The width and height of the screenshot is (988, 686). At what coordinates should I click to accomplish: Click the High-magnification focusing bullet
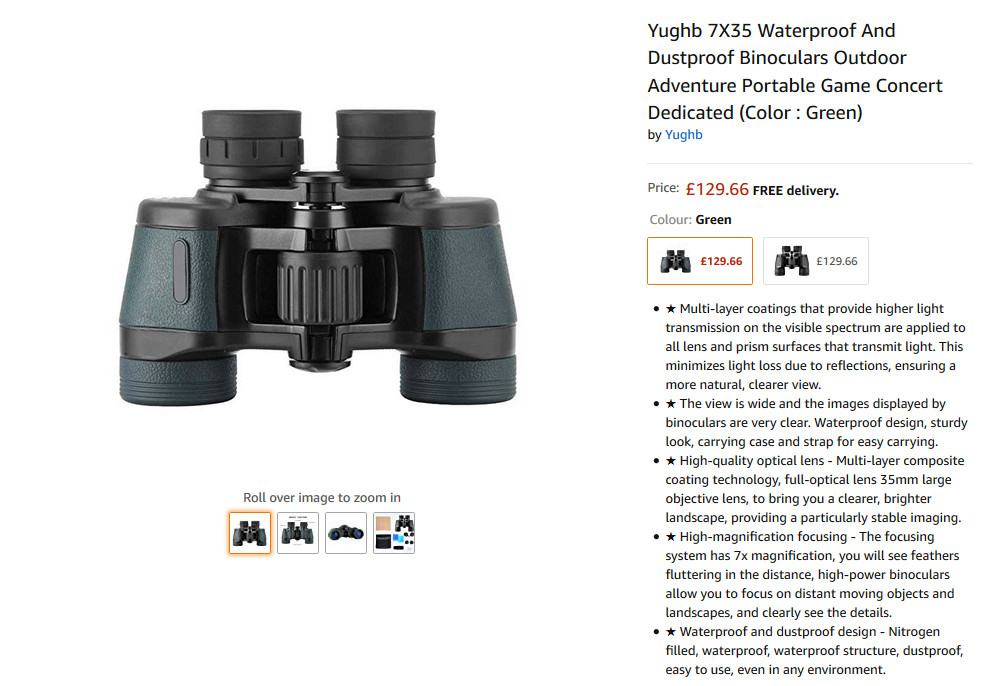point(812,575)
